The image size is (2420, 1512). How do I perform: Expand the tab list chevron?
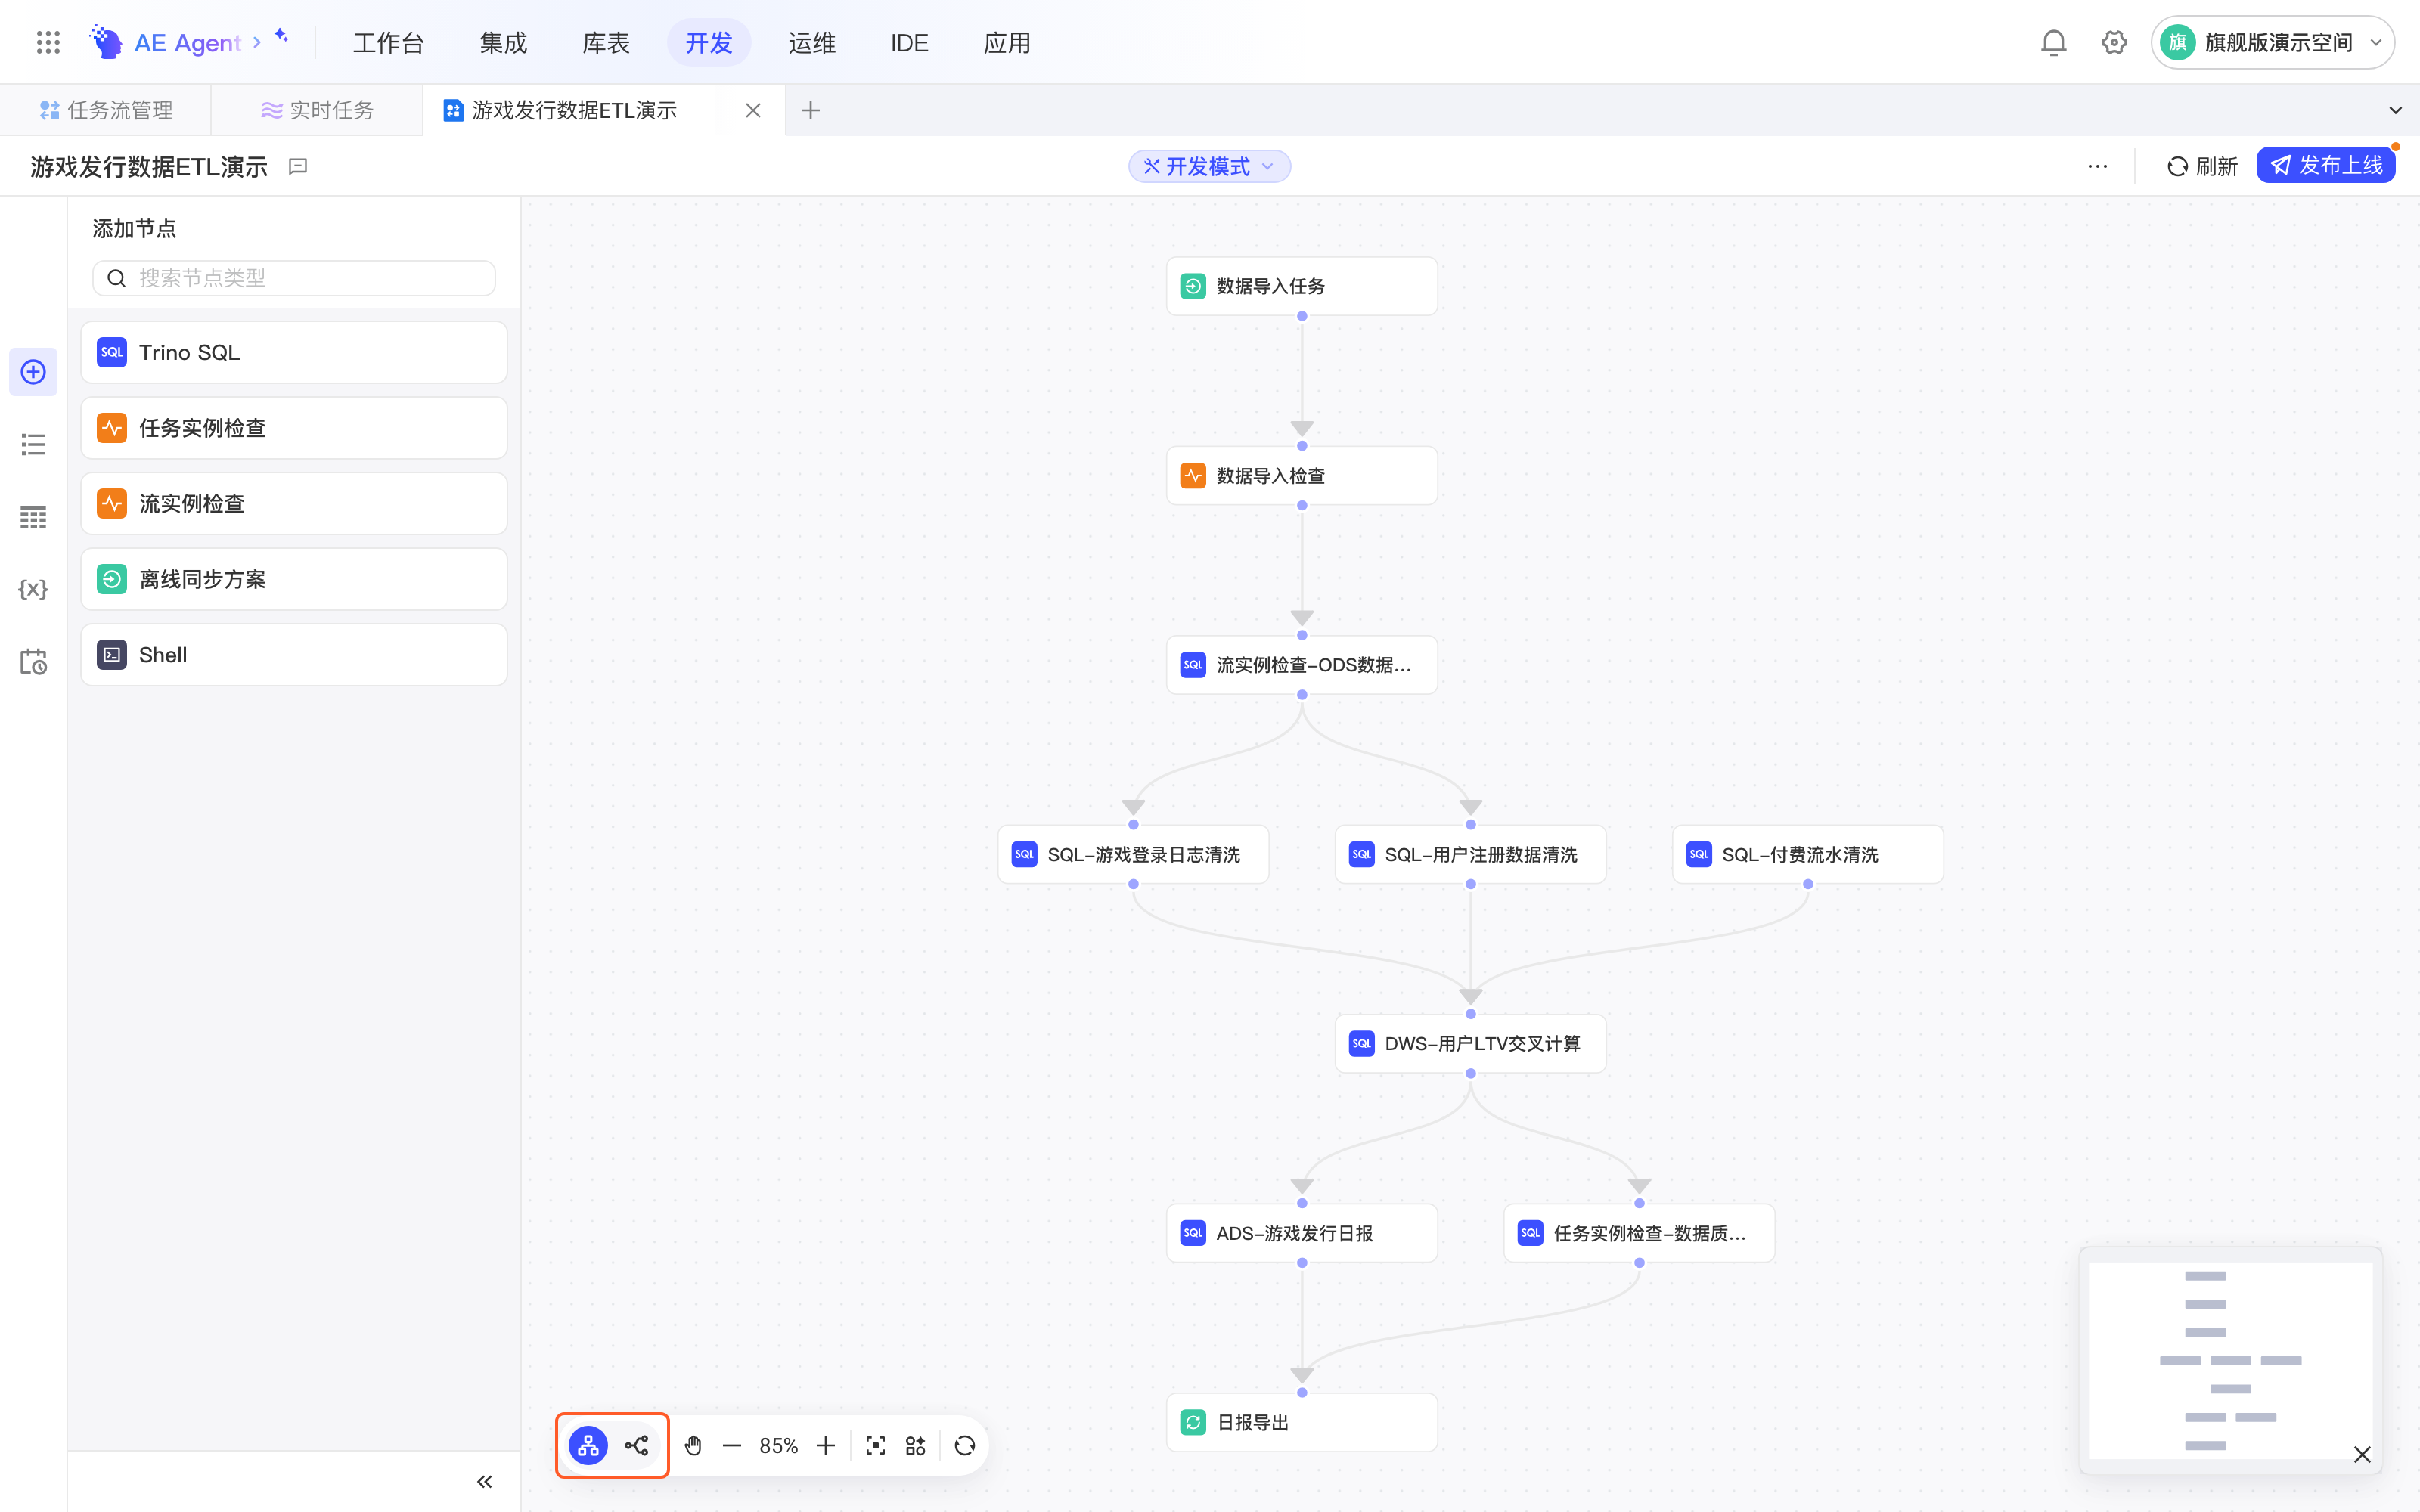2395,110
